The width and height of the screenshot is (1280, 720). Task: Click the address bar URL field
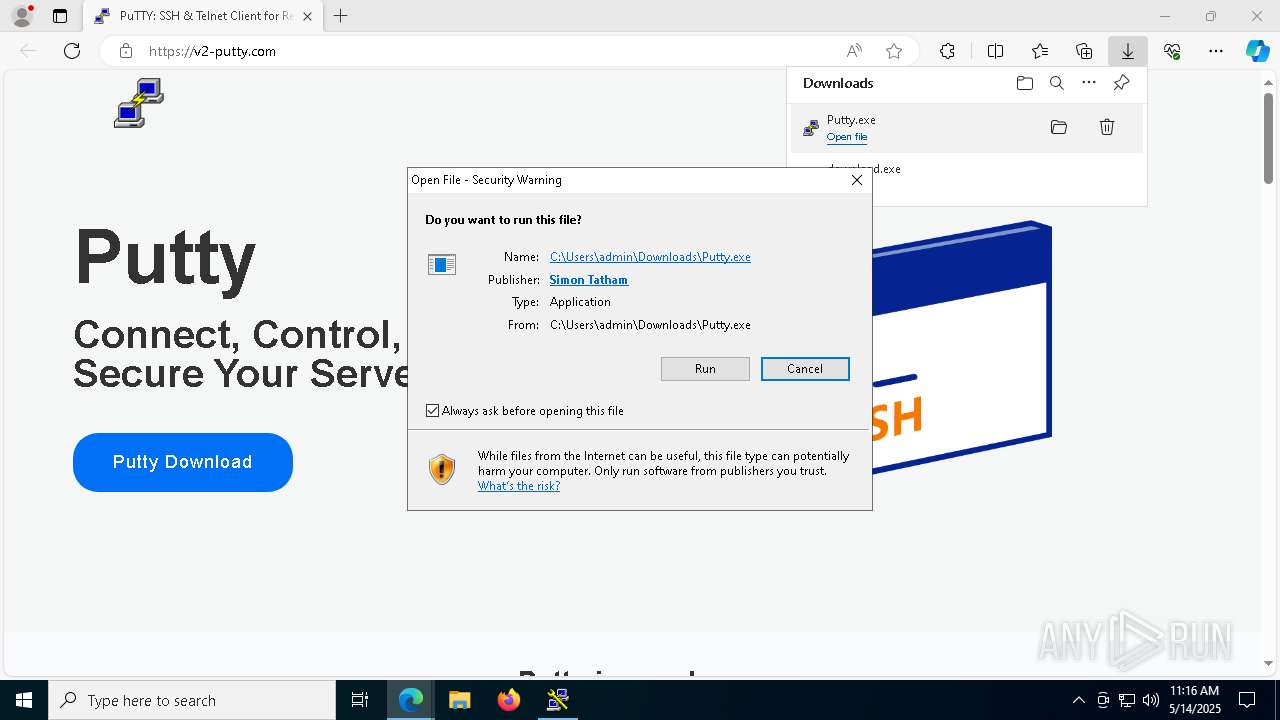point(490,51)
